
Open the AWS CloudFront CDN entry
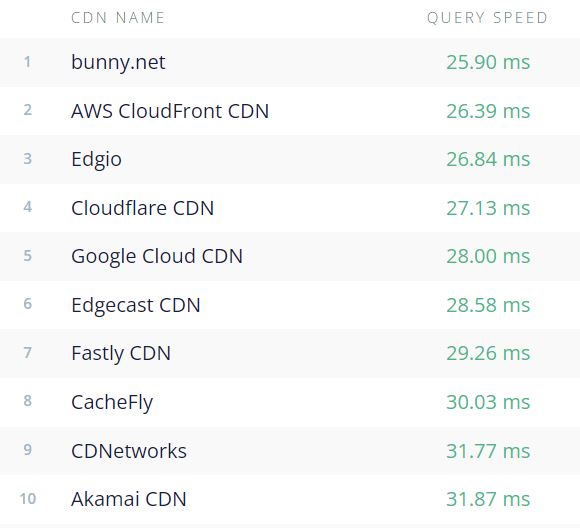click(x=170, y=111)
